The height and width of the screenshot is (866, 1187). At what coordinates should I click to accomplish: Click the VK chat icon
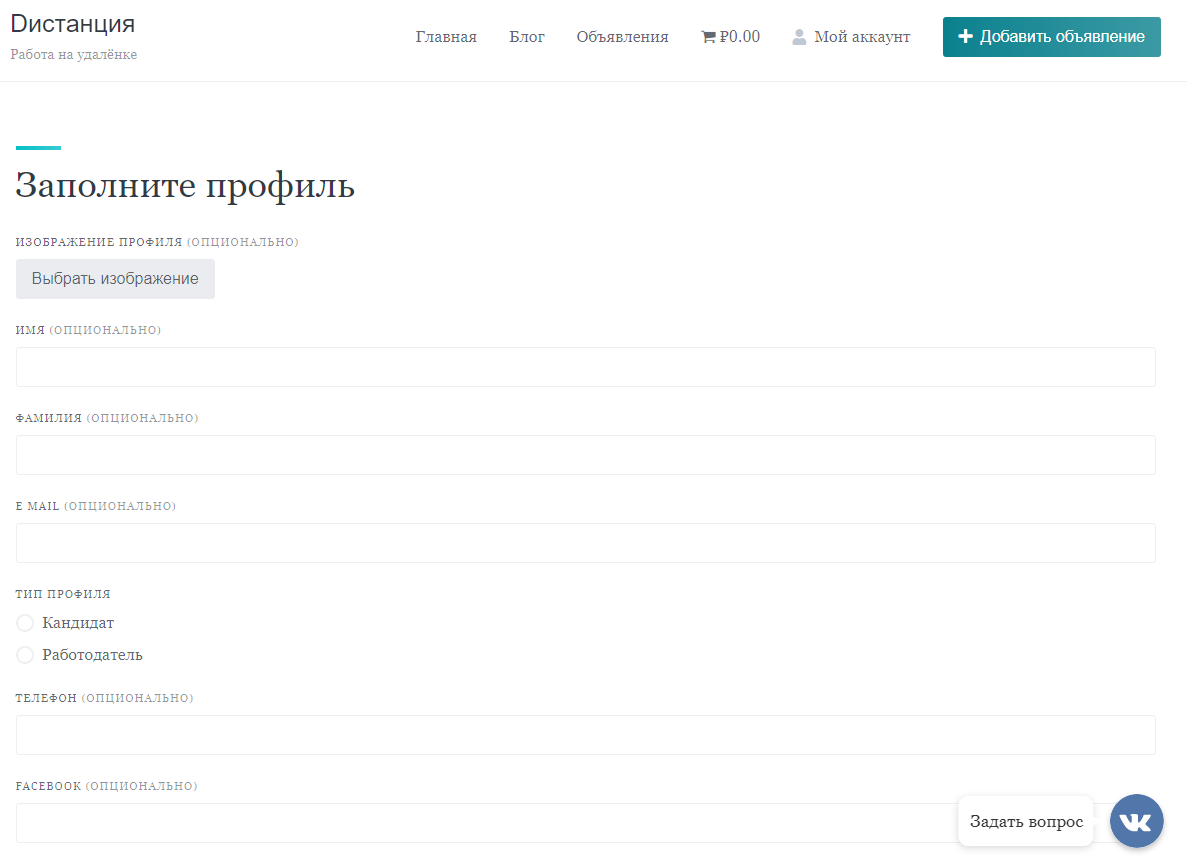(x=1136, y=821)
